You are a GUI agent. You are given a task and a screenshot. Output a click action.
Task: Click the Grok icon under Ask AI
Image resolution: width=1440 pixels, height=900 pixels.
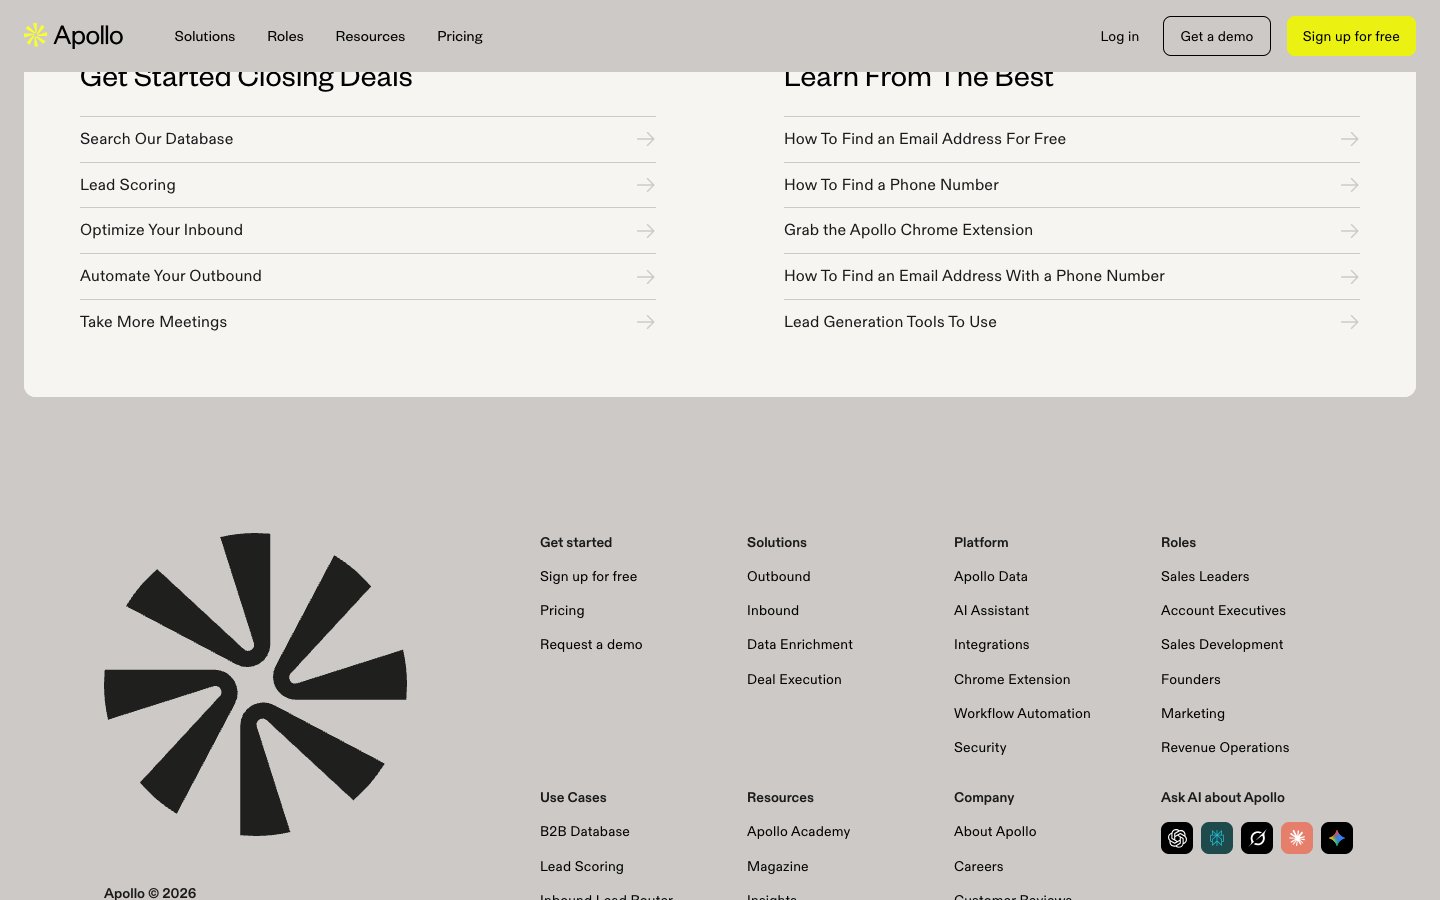pos(1257,838)
